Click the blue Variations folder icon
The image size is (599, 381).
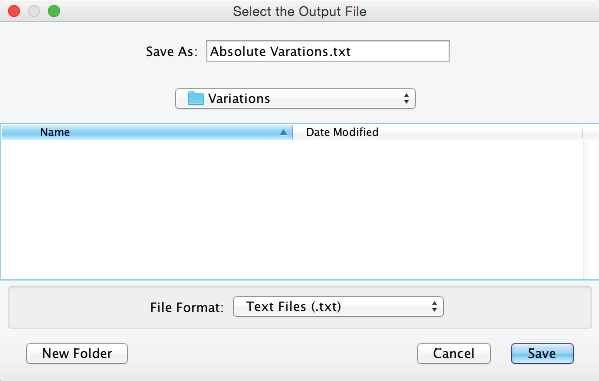click(196, 98)
